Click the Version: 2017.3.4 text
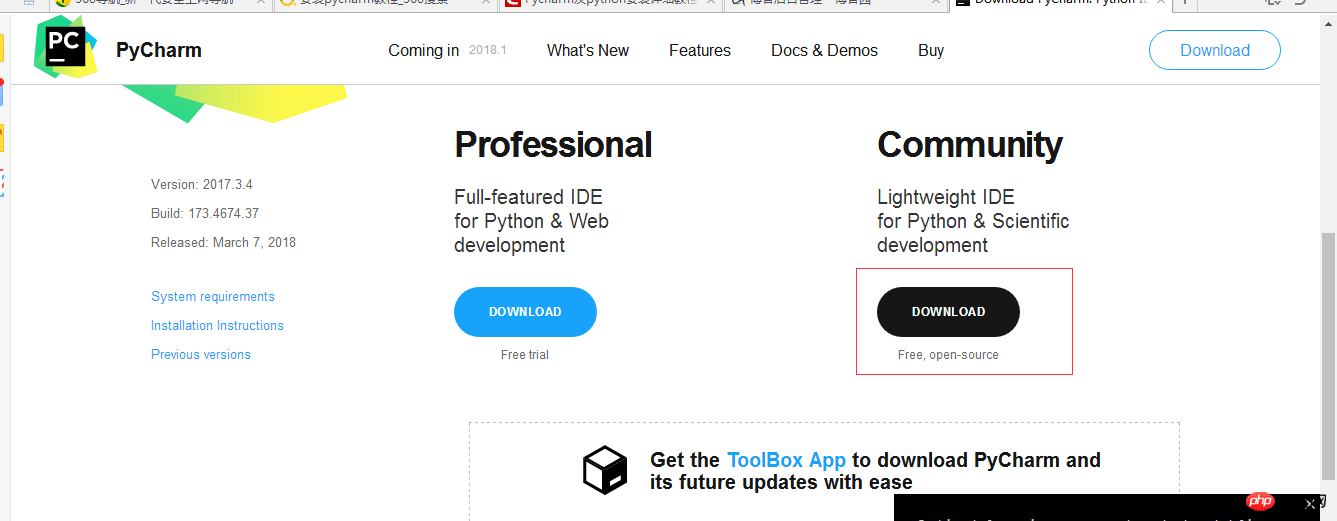 [x=202, y=185]
